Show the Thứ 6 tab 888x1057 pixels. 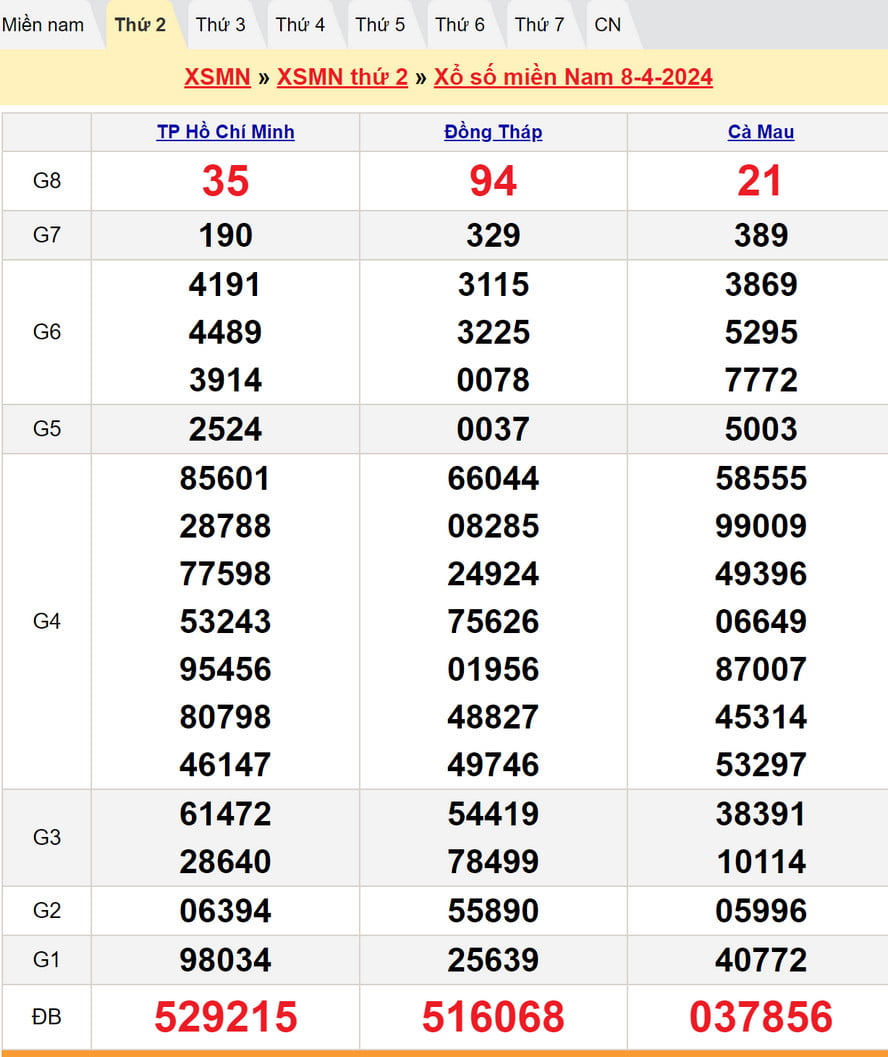(460, 25)
